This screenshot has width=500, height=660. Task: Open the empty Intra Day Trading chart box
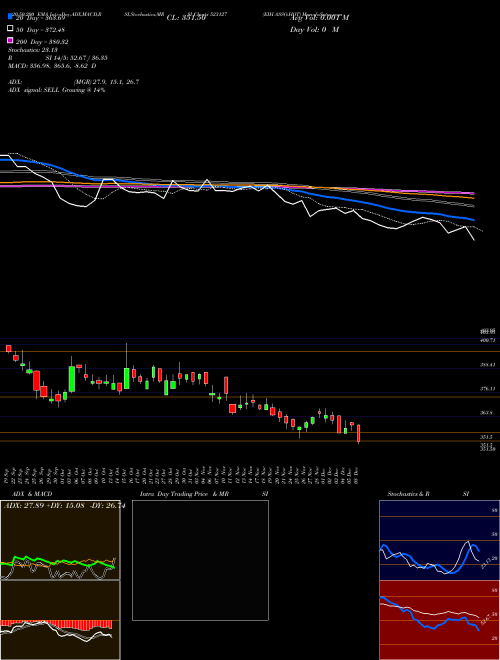point(200,560)
